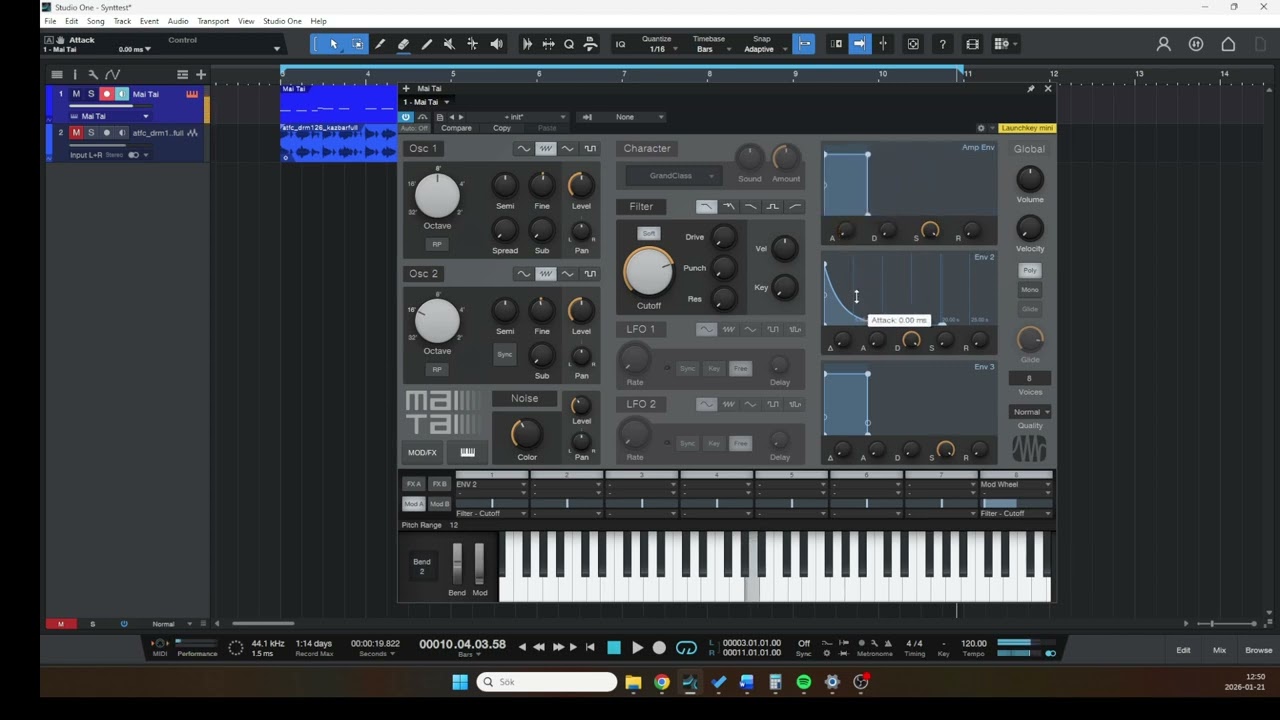This screenshot has height=720, width=1280.
Task: Unmute track 2 atfc_drm1 M button
Action: pos(76,133)
